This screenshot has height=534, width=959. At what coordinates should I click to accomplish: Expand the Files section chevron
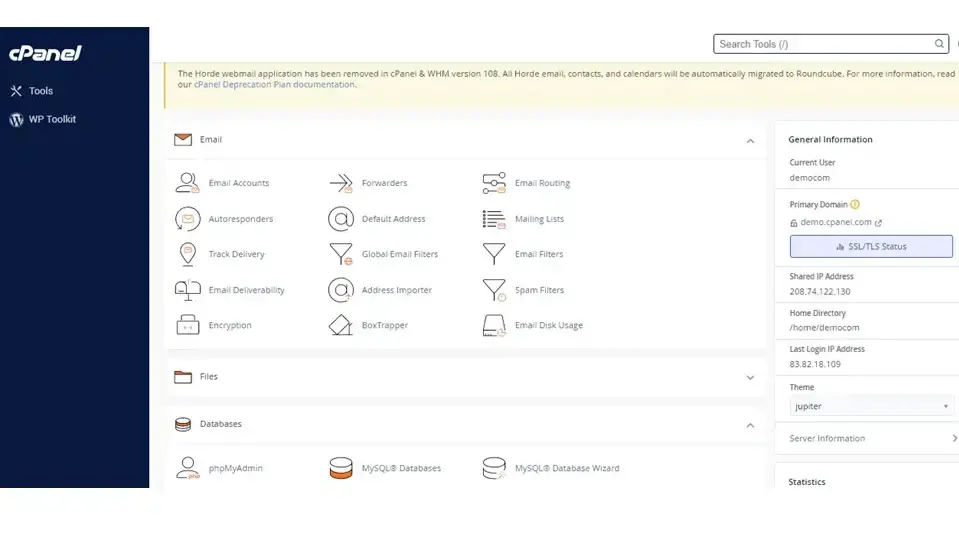tap(750, 378)
